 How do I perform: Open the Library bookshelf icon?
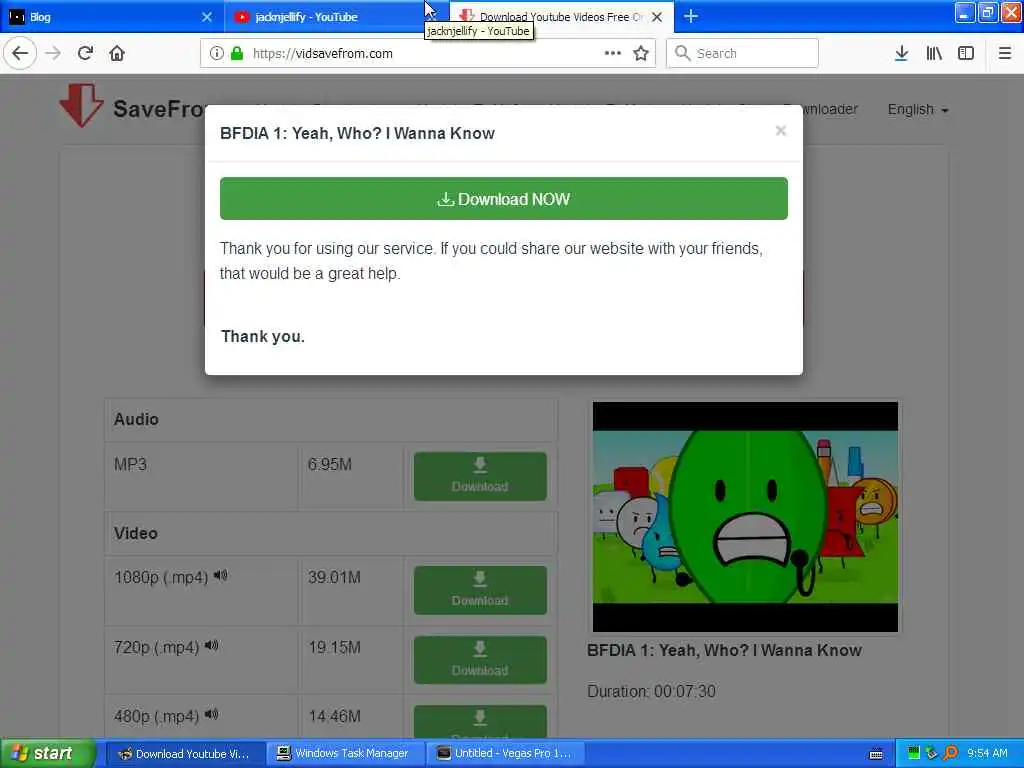[934, 53]
